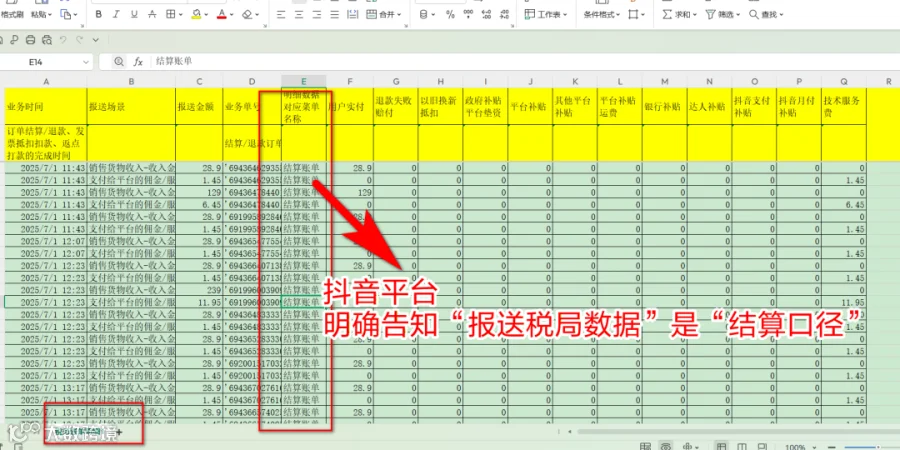The width and height of the screenshot is (900, 450).
Task: Click the justify alignment icon
Action: (x=336, y=14)
